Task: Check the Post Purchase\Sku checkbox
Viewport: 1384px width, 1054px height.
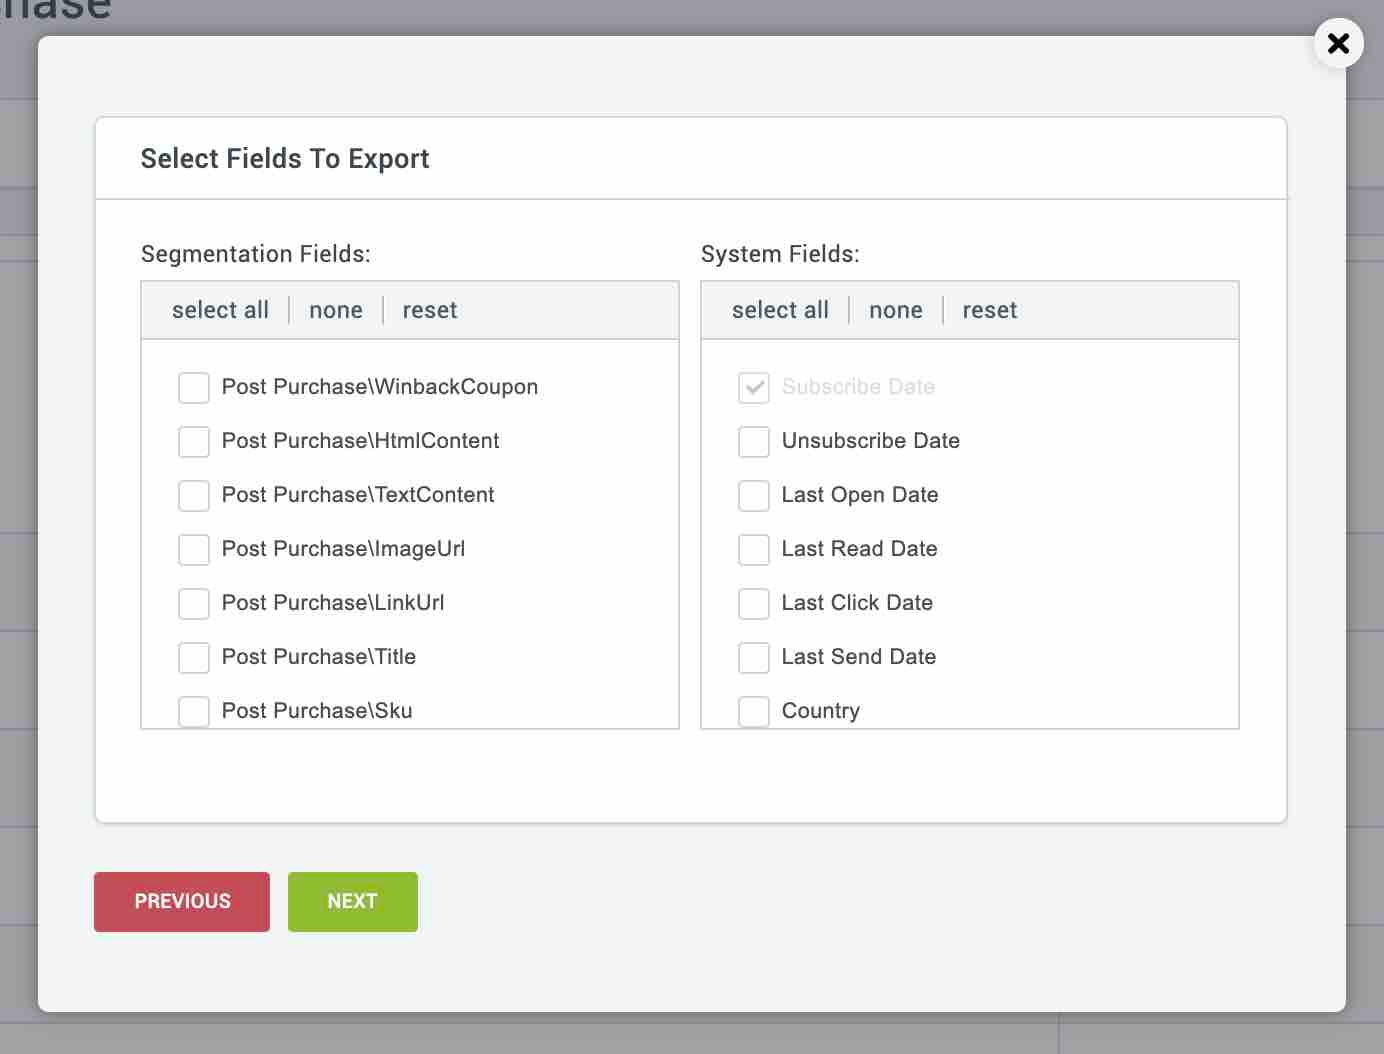Action: click(194, 712)
